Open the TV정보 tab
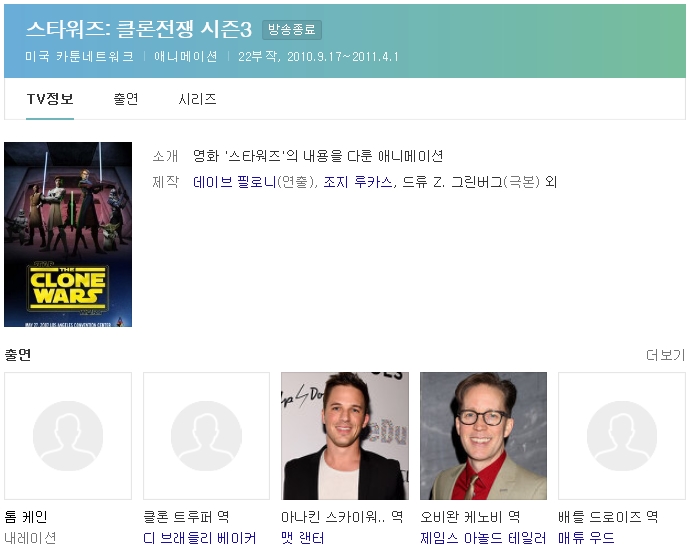This screenshot has height=549, width=690. (x=50, y=99)
